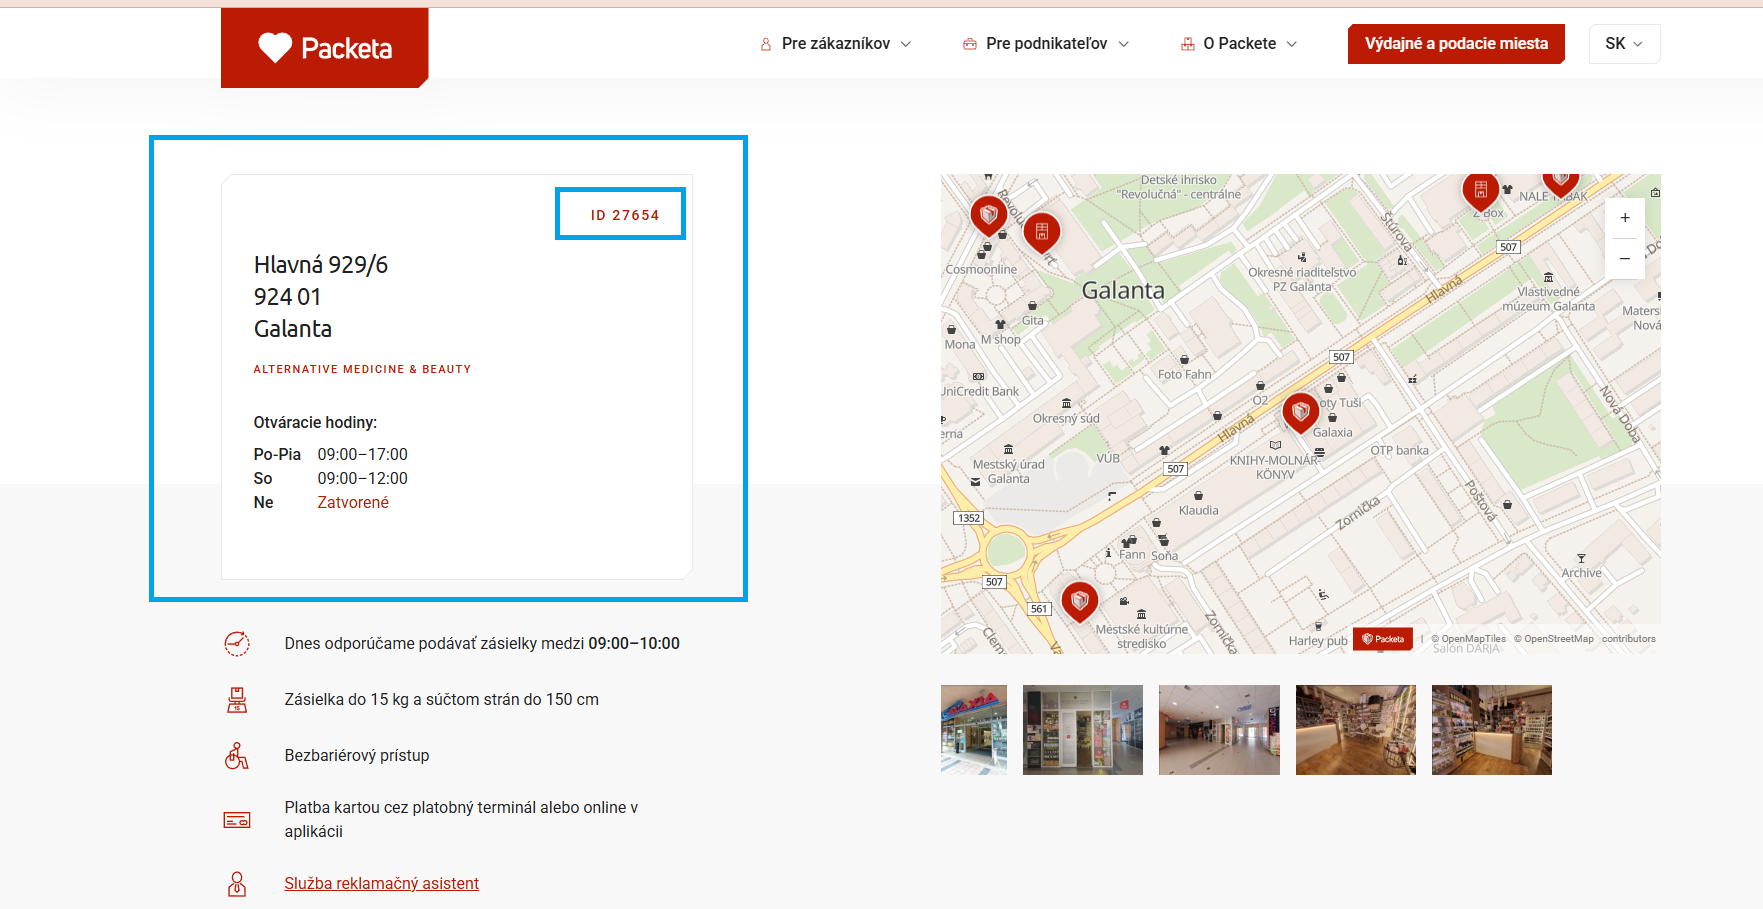
Task: Click the Zatvorené Sunday status
Action: click(353, 503)
